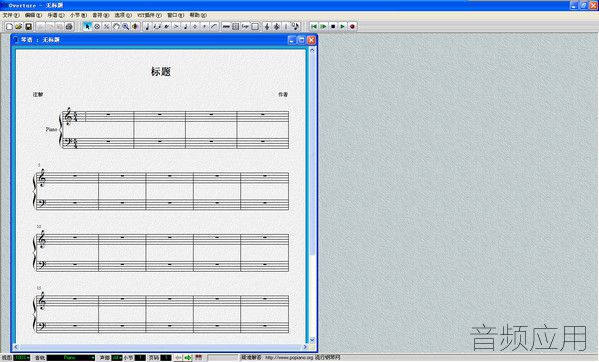The height and width of the screenshot is (362, 599).
Task: Start recording with the red record button
Action: click(x=352, y=26)
